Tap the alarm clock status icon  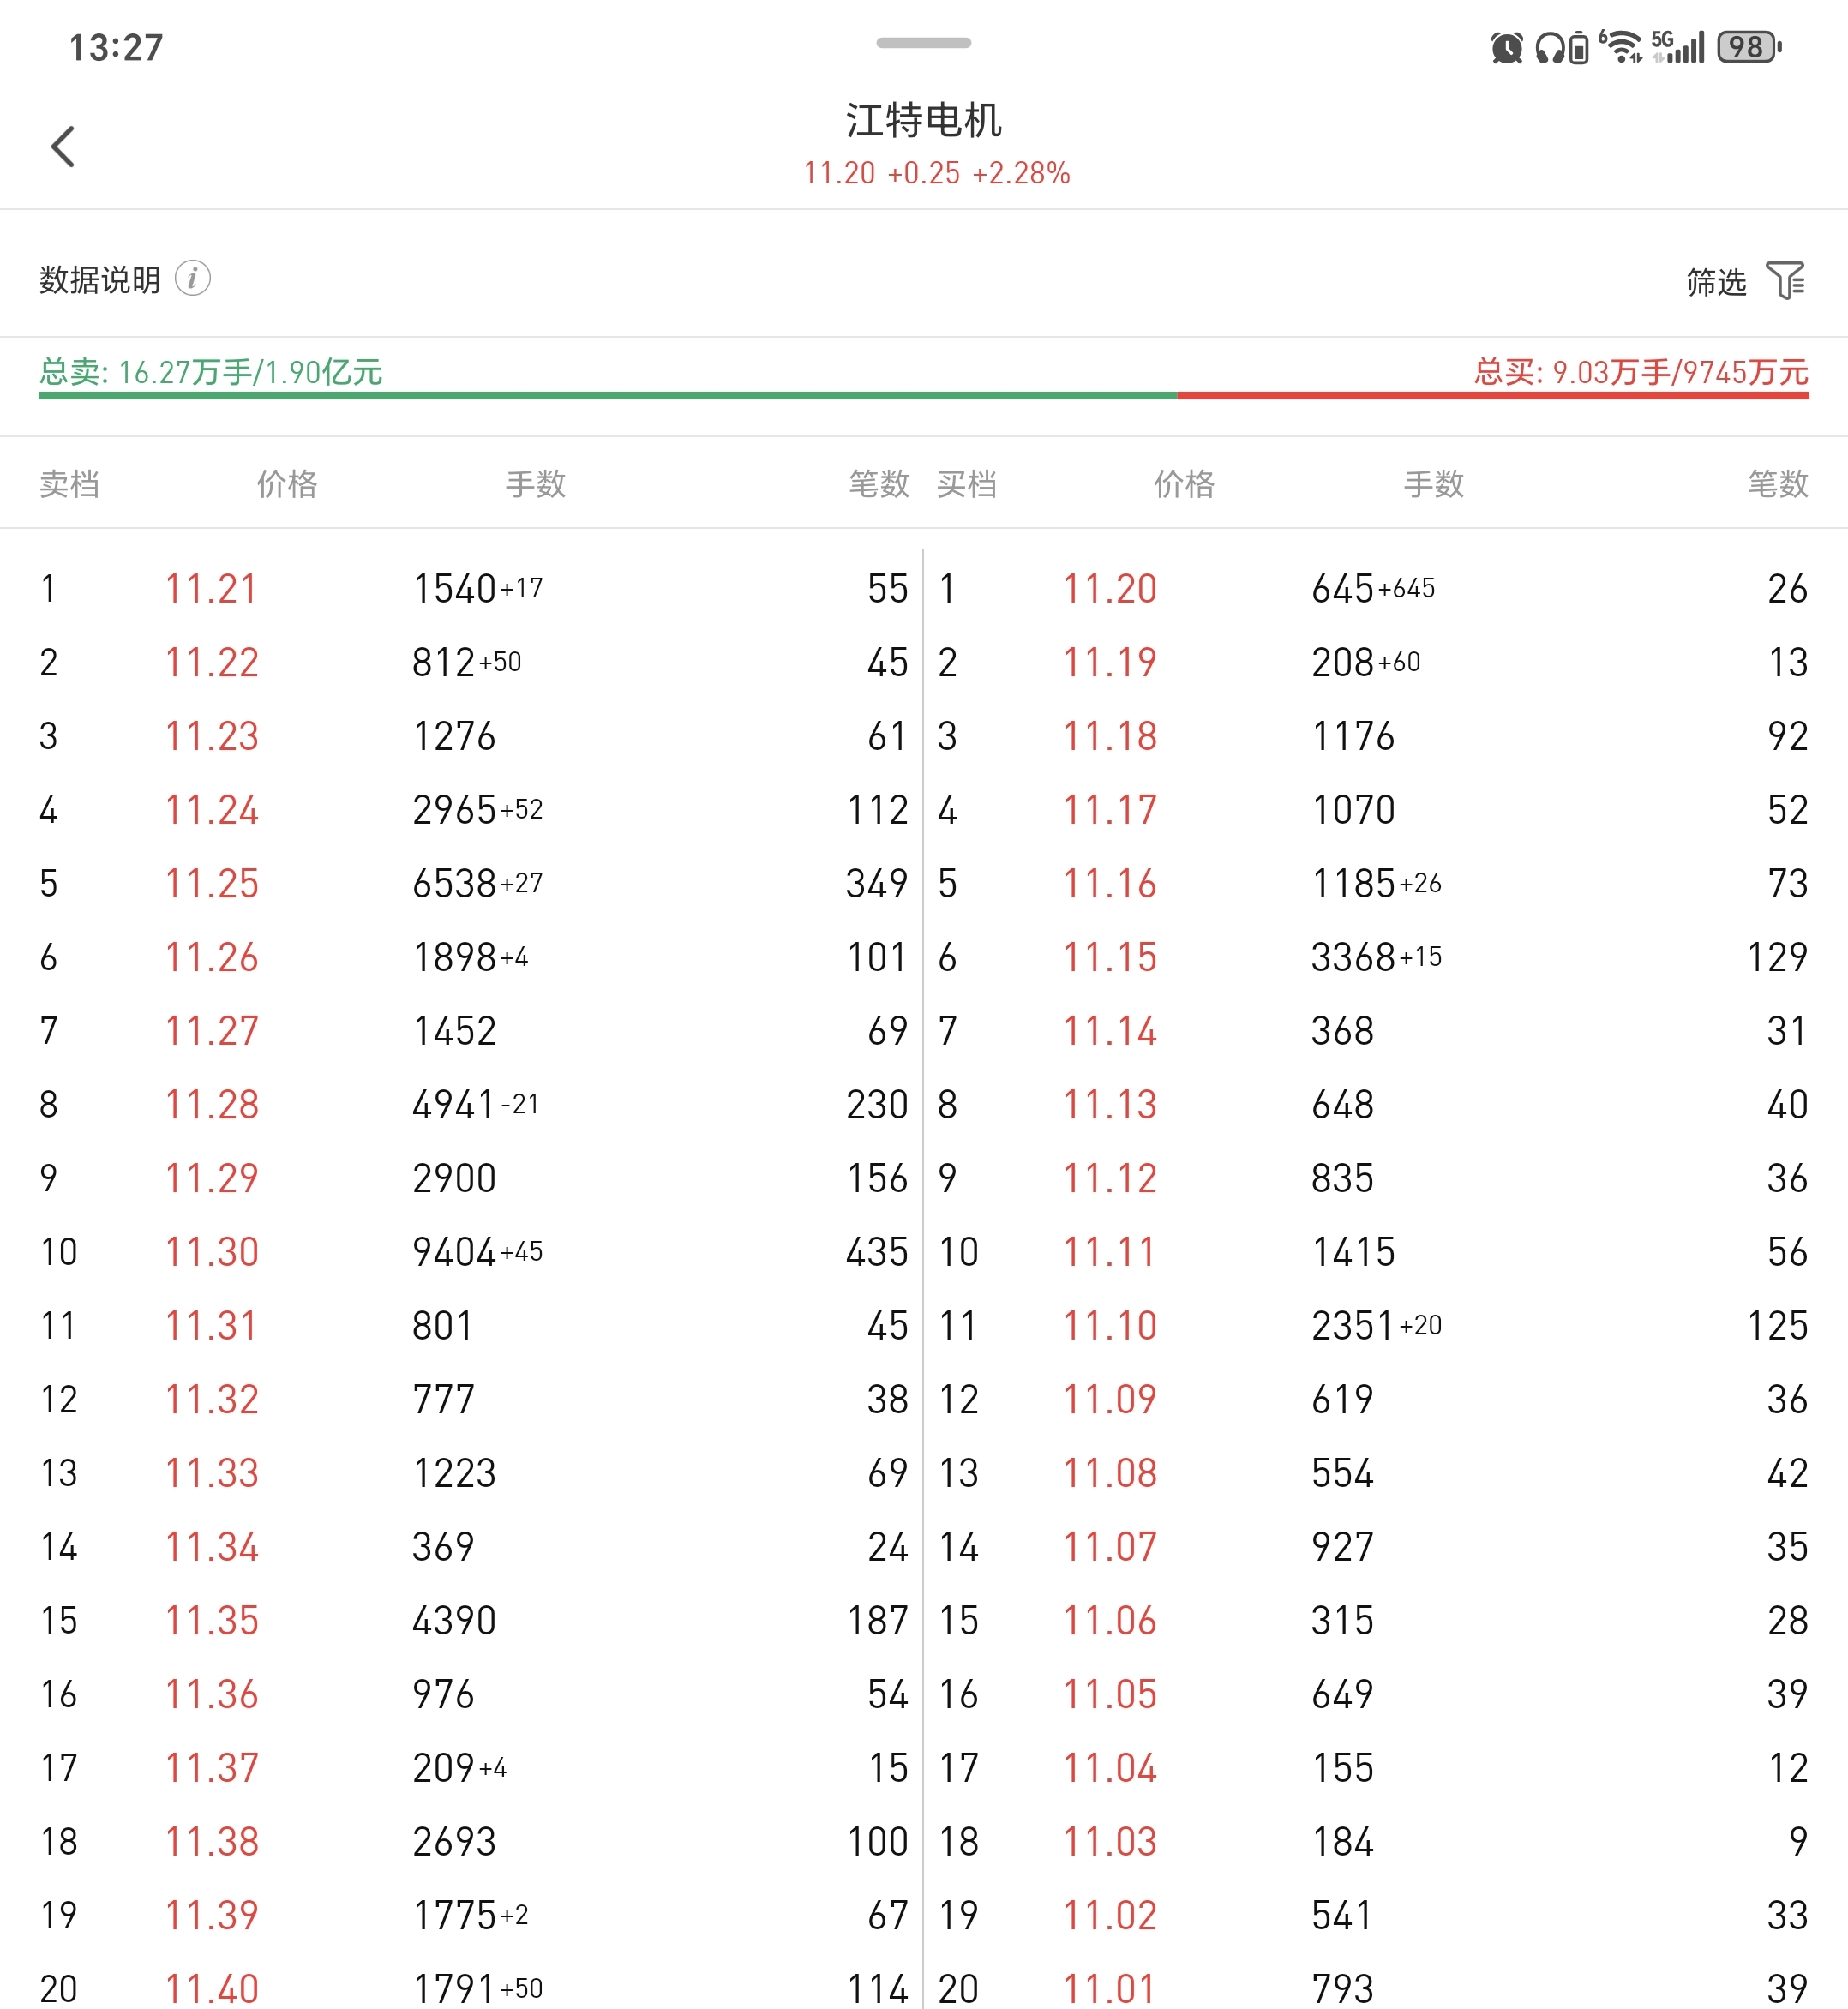click(1506, 47)
